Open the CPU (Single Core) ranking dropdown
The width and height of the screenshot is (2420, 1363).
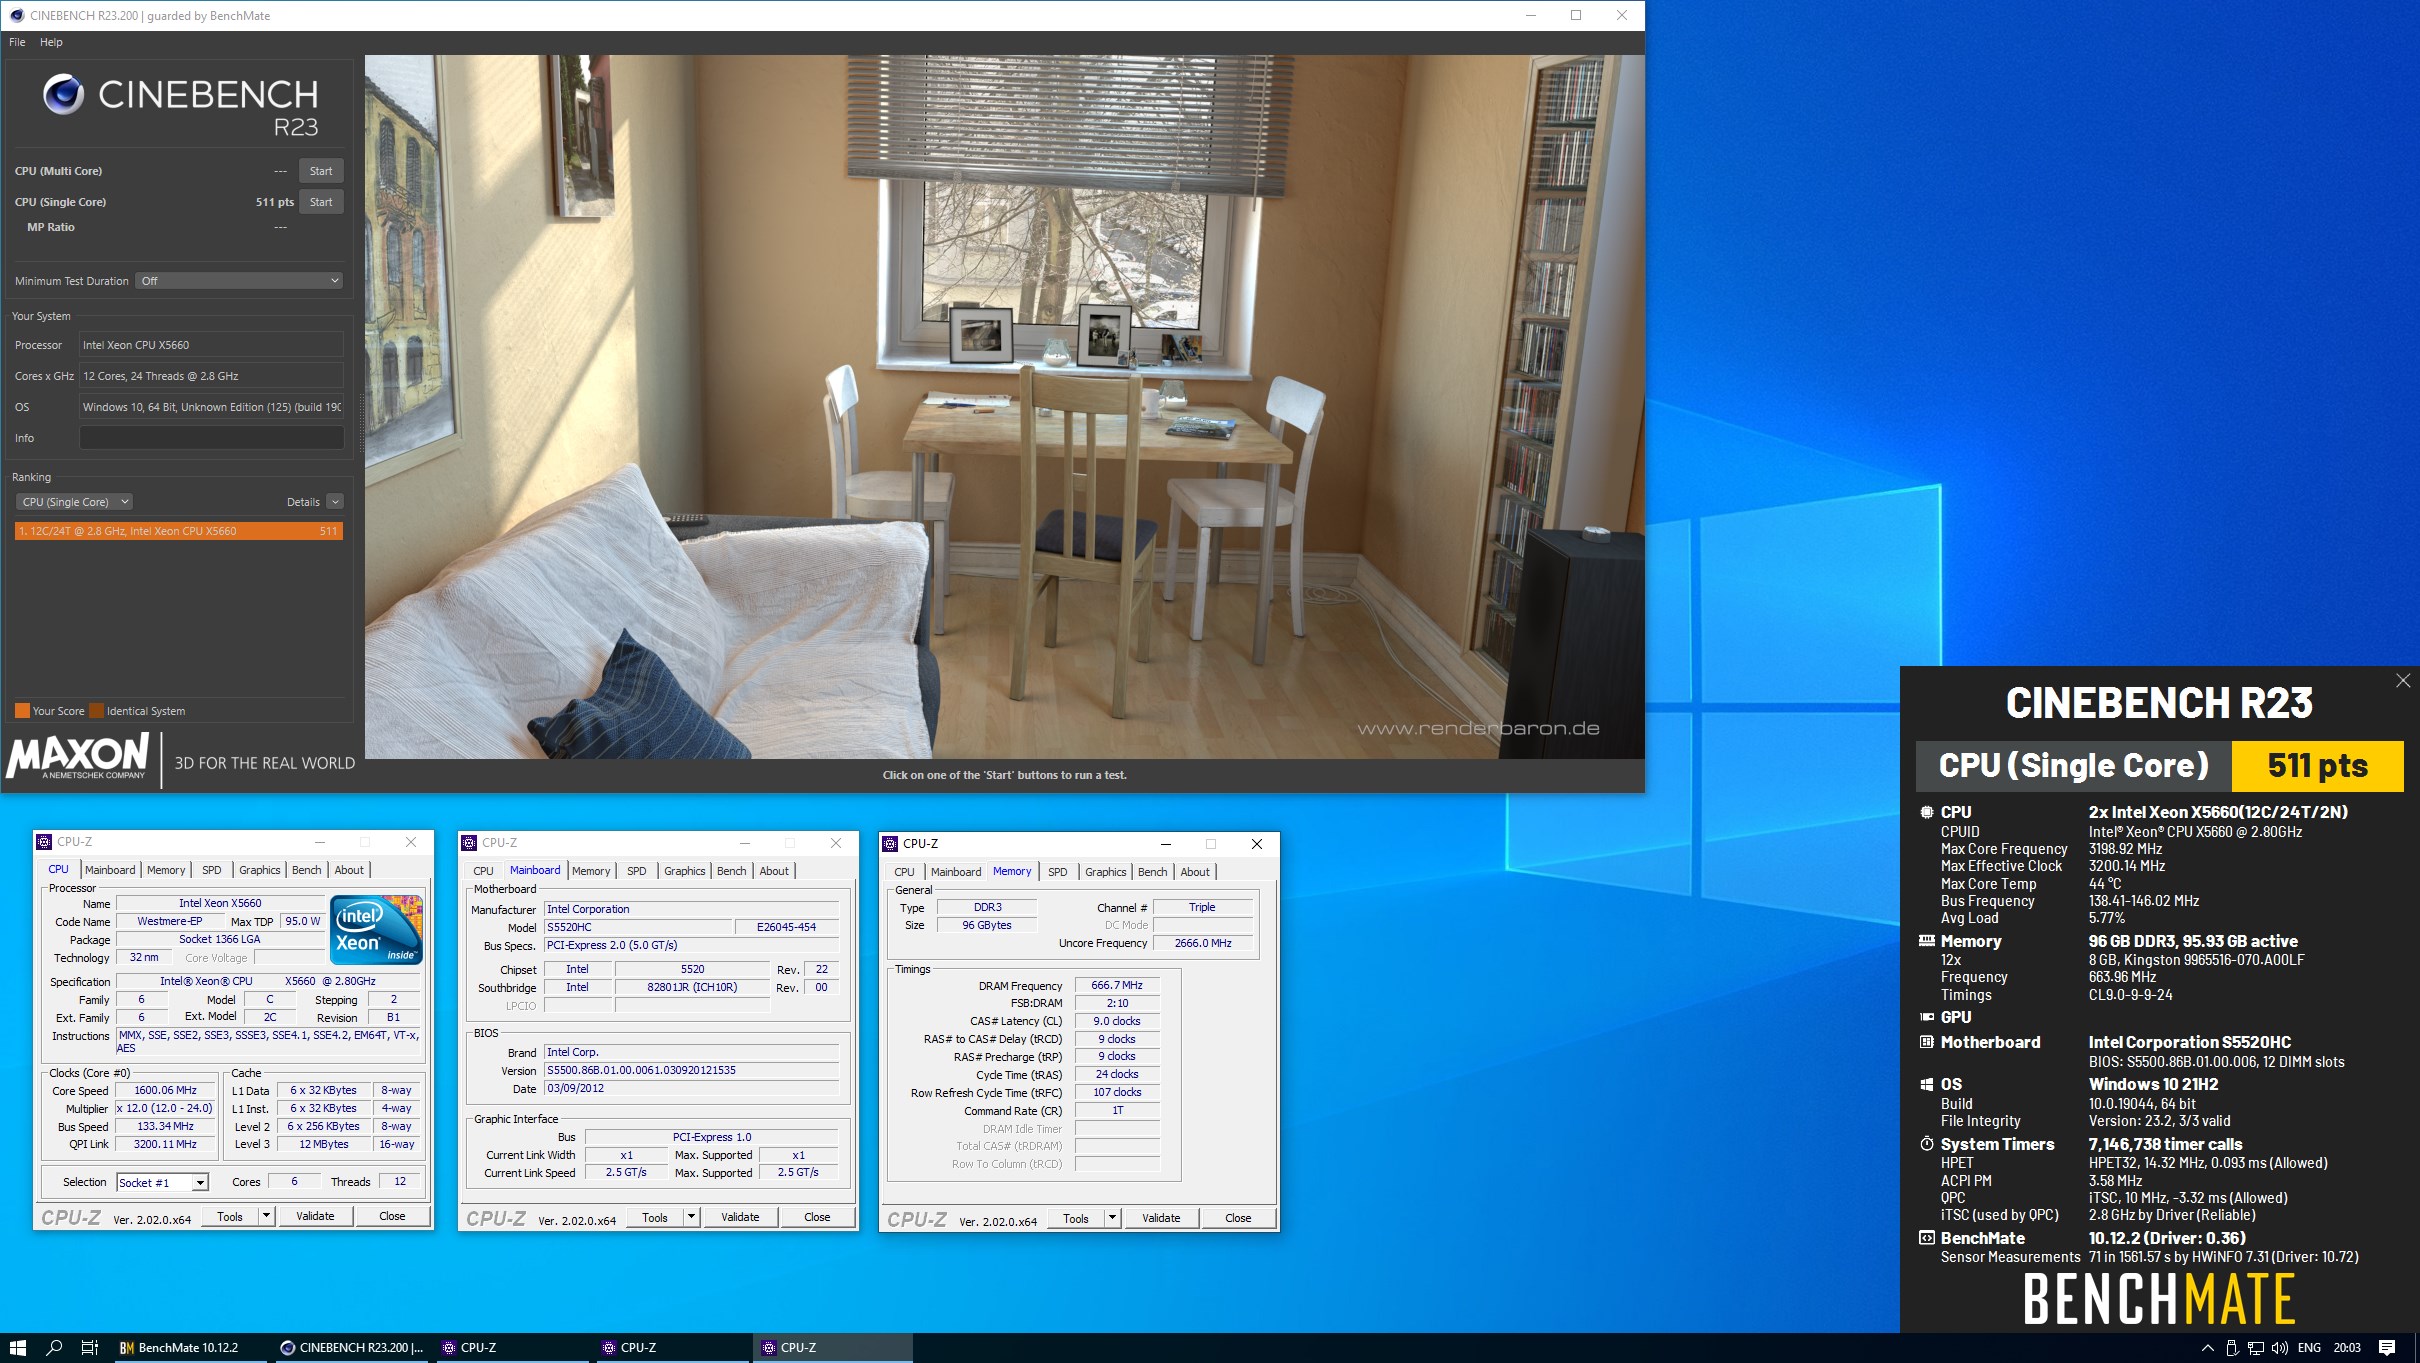74,502
